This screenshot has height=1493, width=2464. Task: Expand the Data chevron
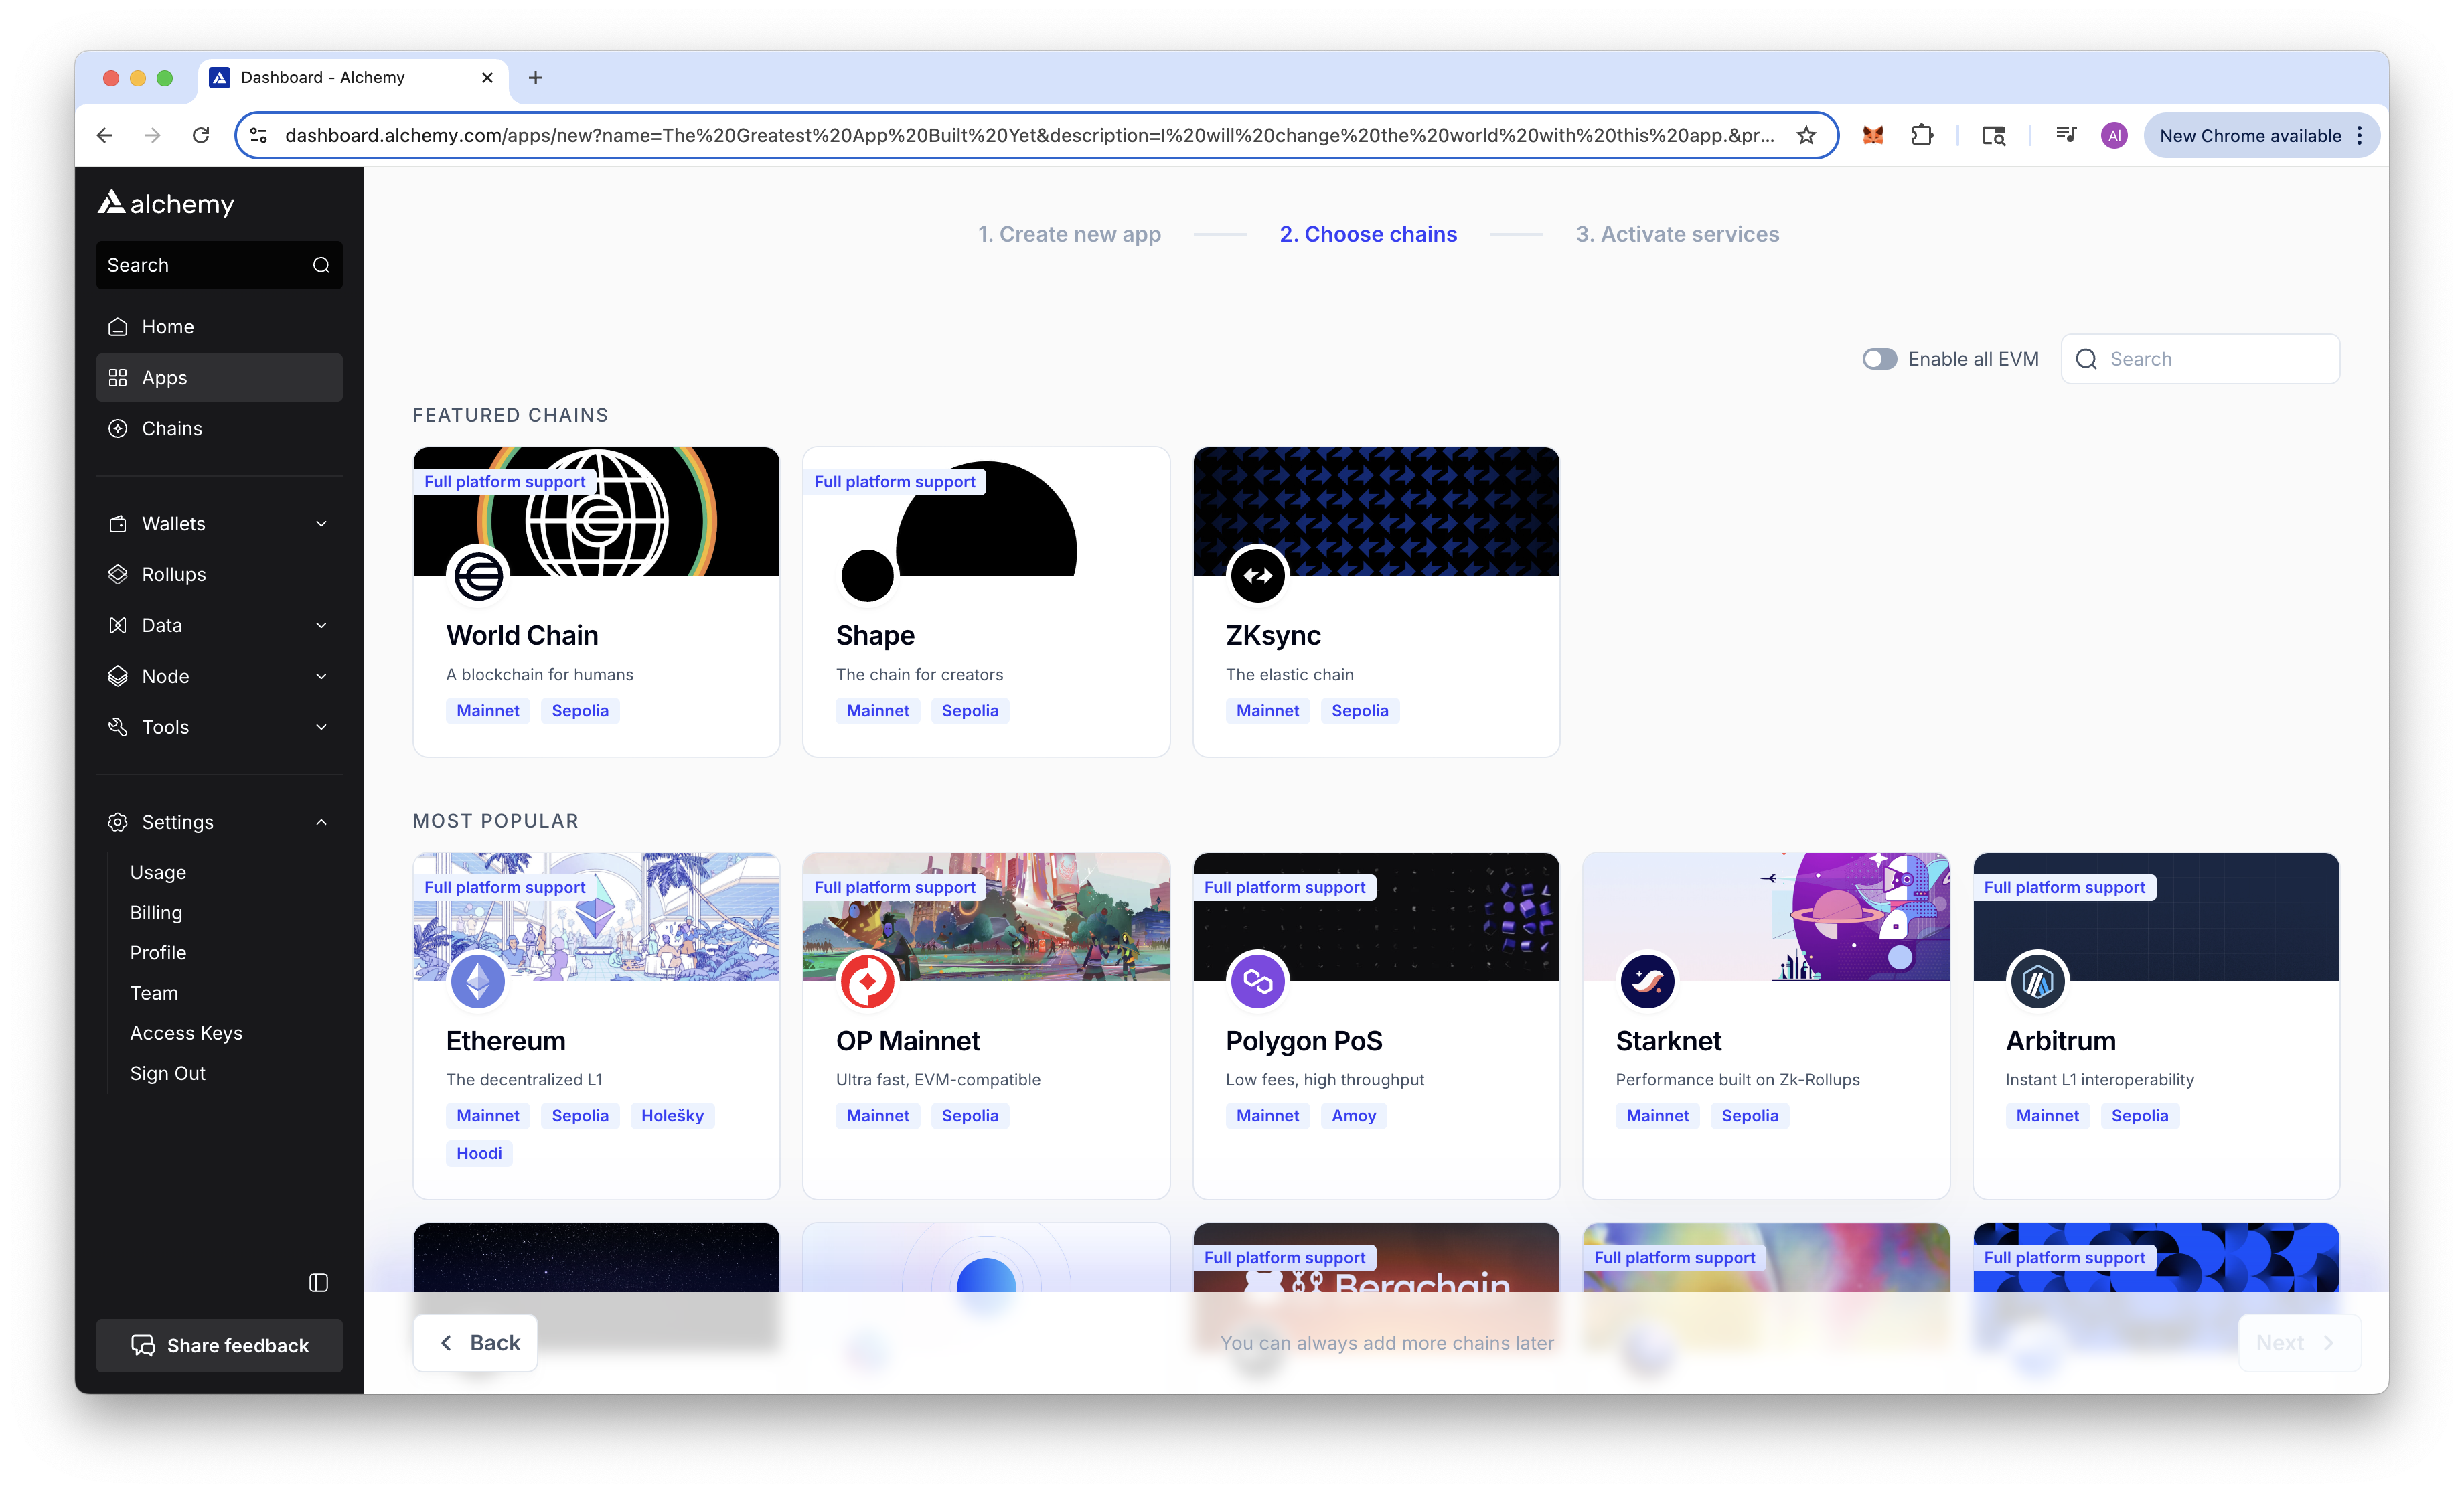tap(321, 626)
